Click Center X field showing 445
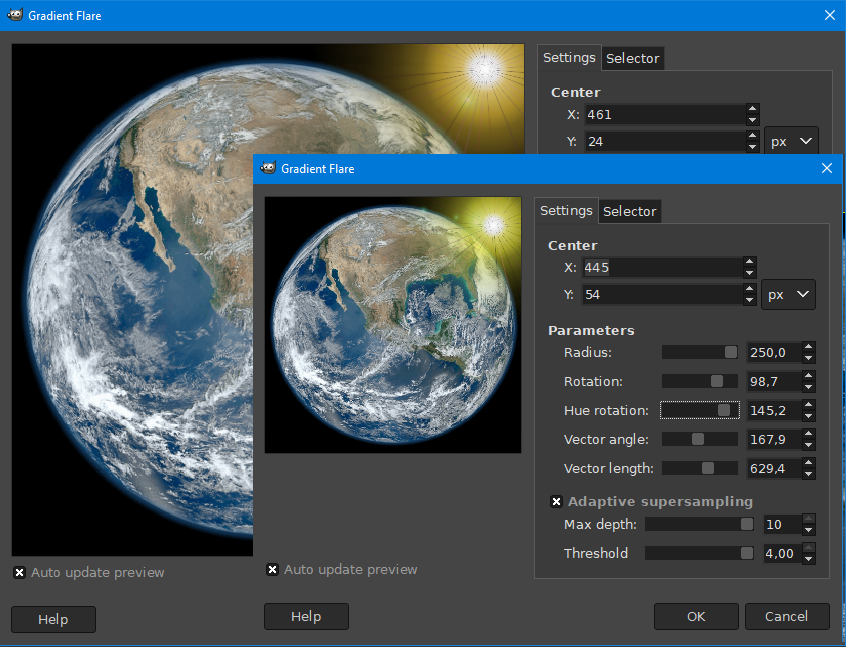The height and width of the screenshot is (647, 846). (662, 268)
